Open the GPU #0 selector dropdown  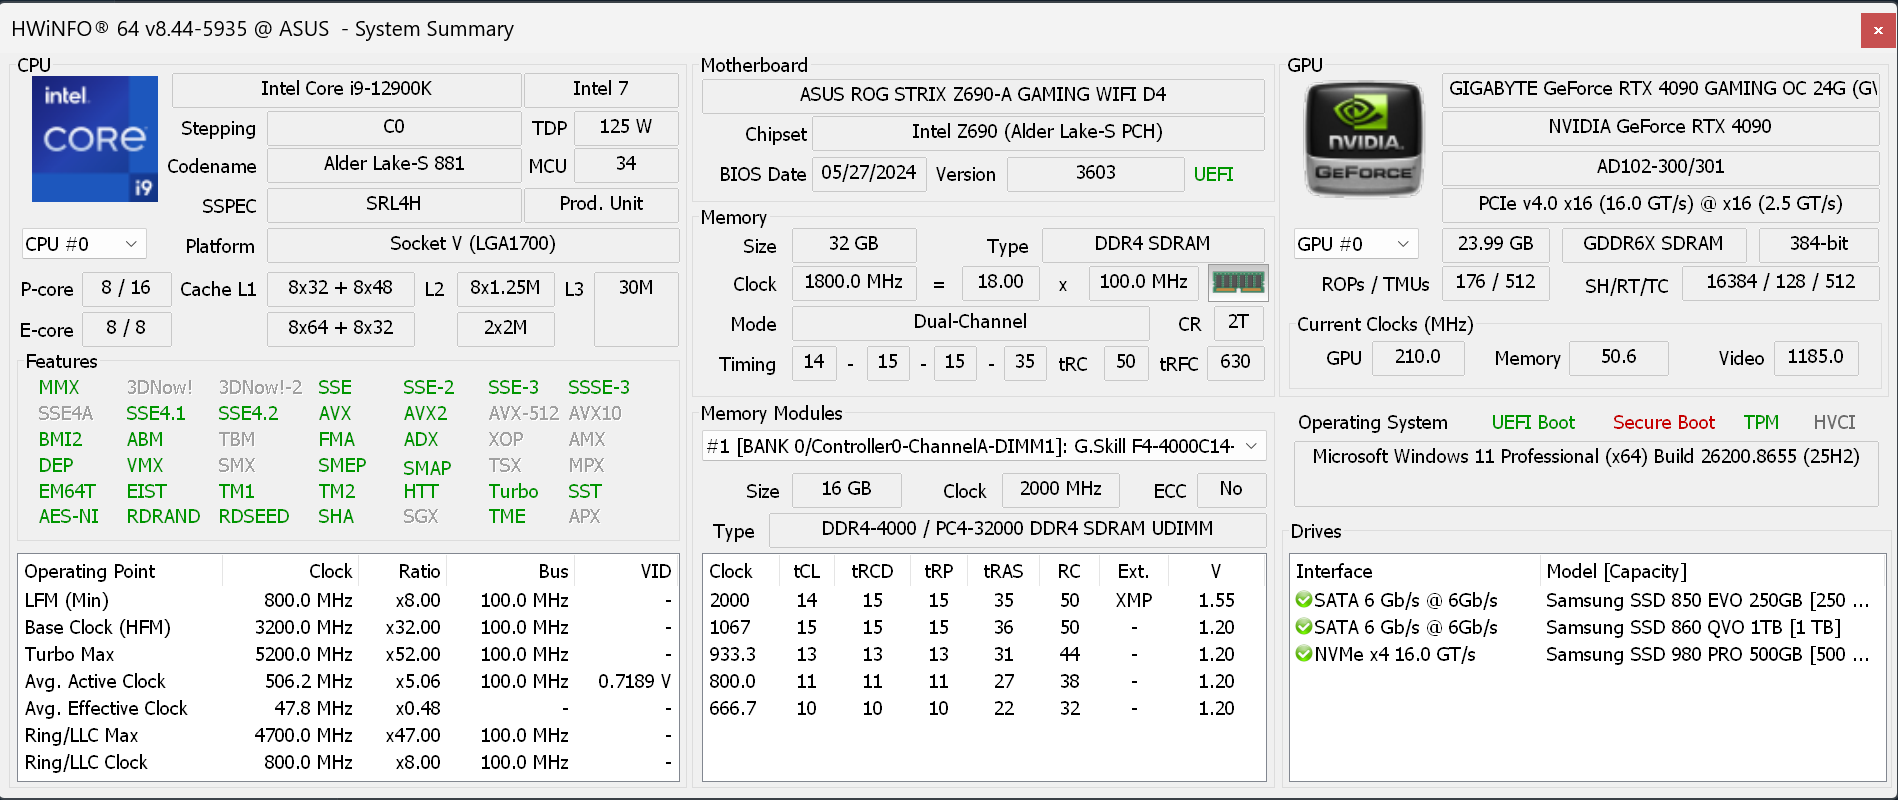[x=1356, y=244]
